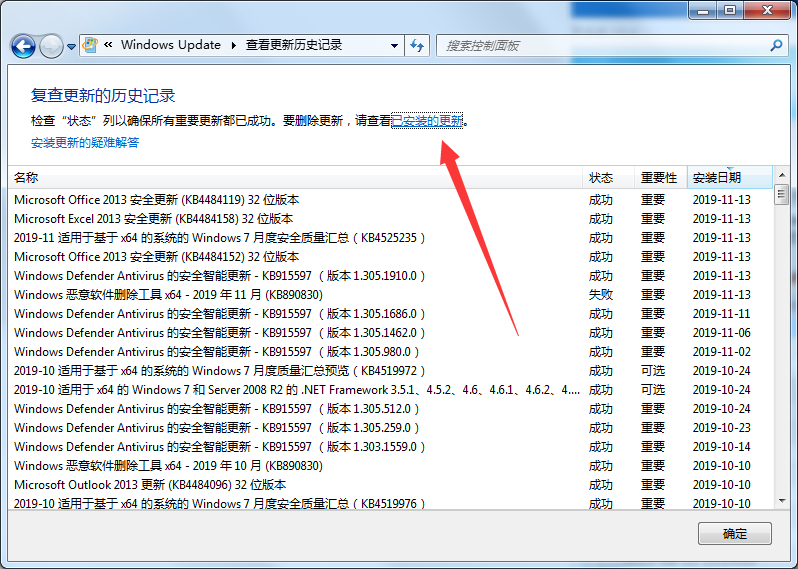Screen dimensions: 798x569
Task: Select Defender update 版本 1.305.259.0 row
Action: pyautogui.click(x=390, y=428)
